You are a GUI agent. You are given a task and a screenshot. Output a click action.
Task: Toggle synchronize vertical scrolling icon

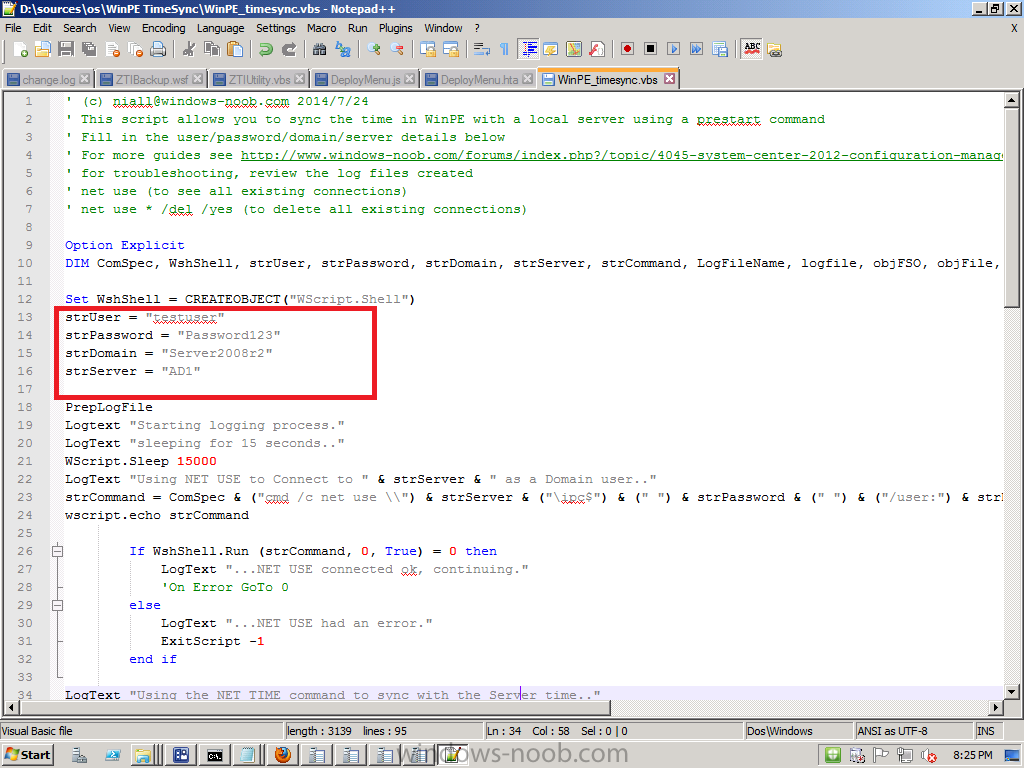(x=428, y=50)
